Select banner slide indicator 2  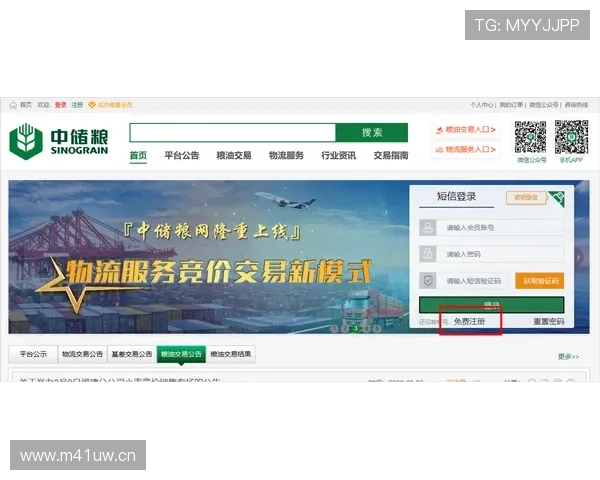[x=345, y=328]
